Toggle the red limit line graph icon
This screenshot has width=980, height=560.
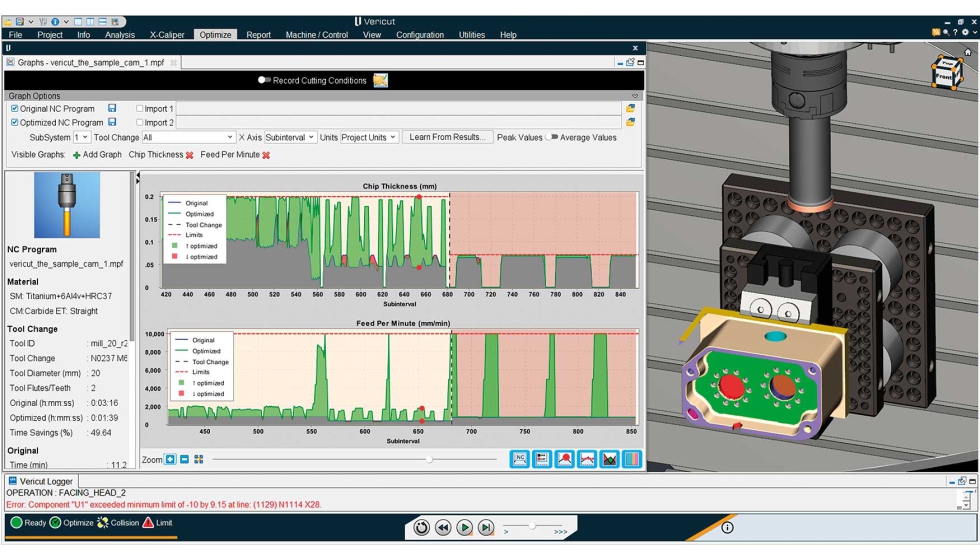587,459
